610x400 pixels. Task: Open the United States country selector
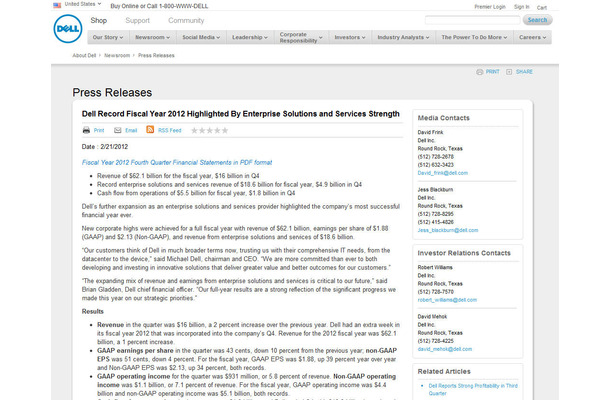pos(82,4)
